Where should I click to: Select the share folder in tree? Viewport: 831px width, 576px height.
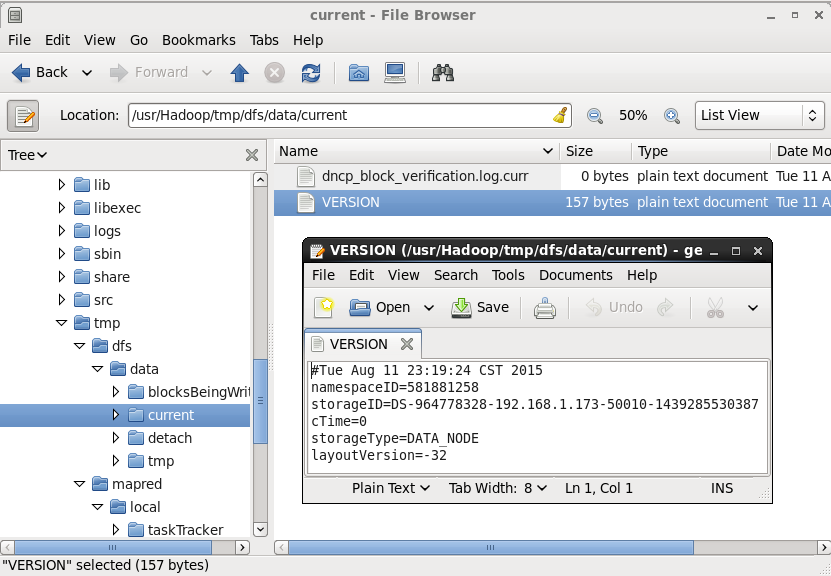112,277
